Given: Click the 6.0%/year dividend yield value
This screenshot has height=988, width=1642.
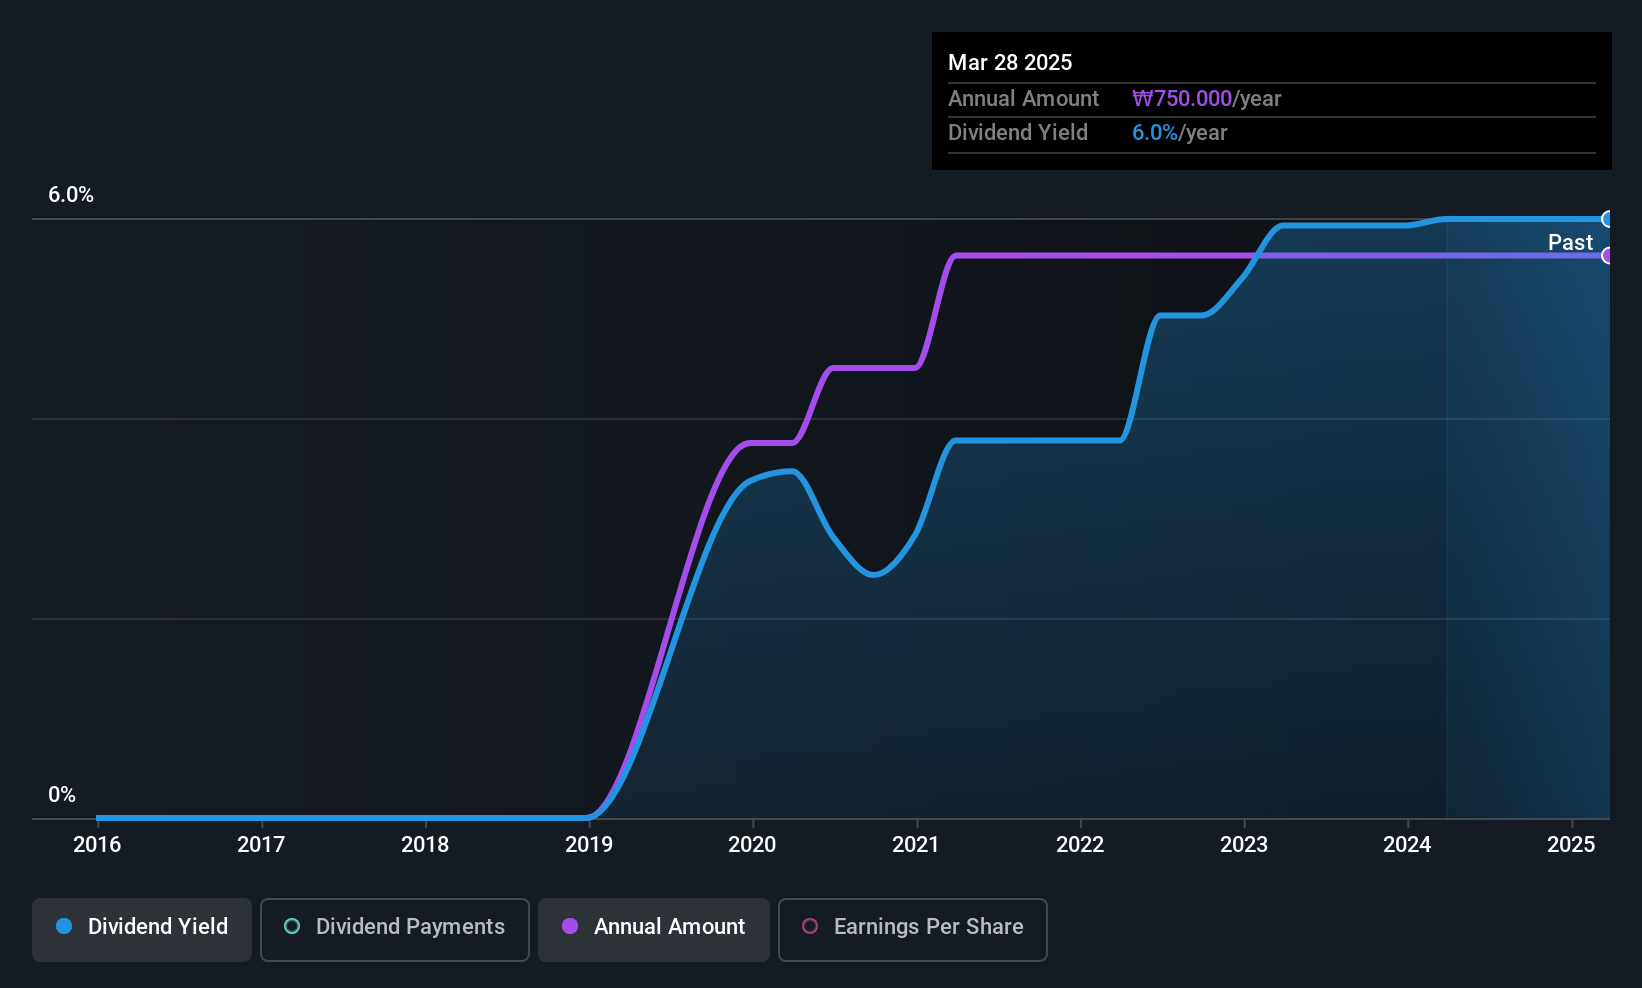Looking at the screenshot, I should pyautogui.click(x=1179, y=133).
